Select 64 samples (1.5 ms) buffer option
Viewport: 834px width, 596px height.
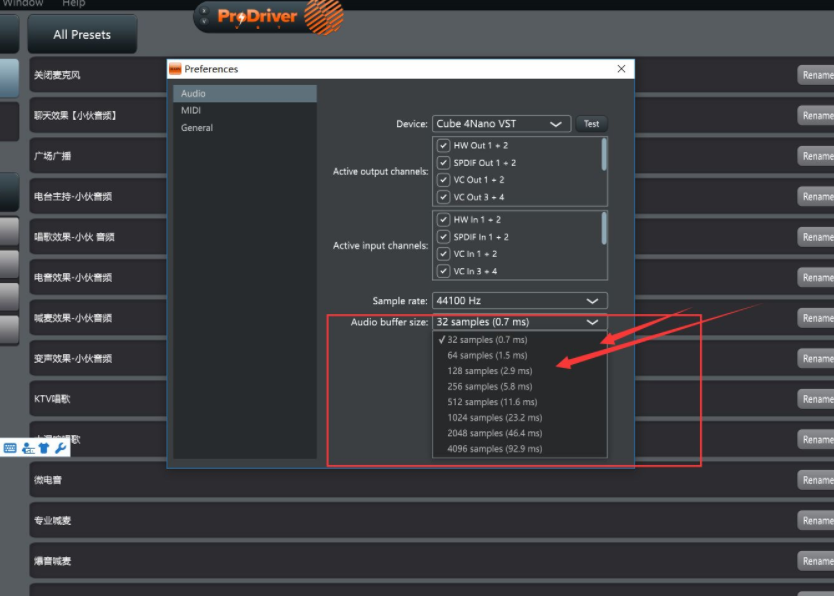520,355
